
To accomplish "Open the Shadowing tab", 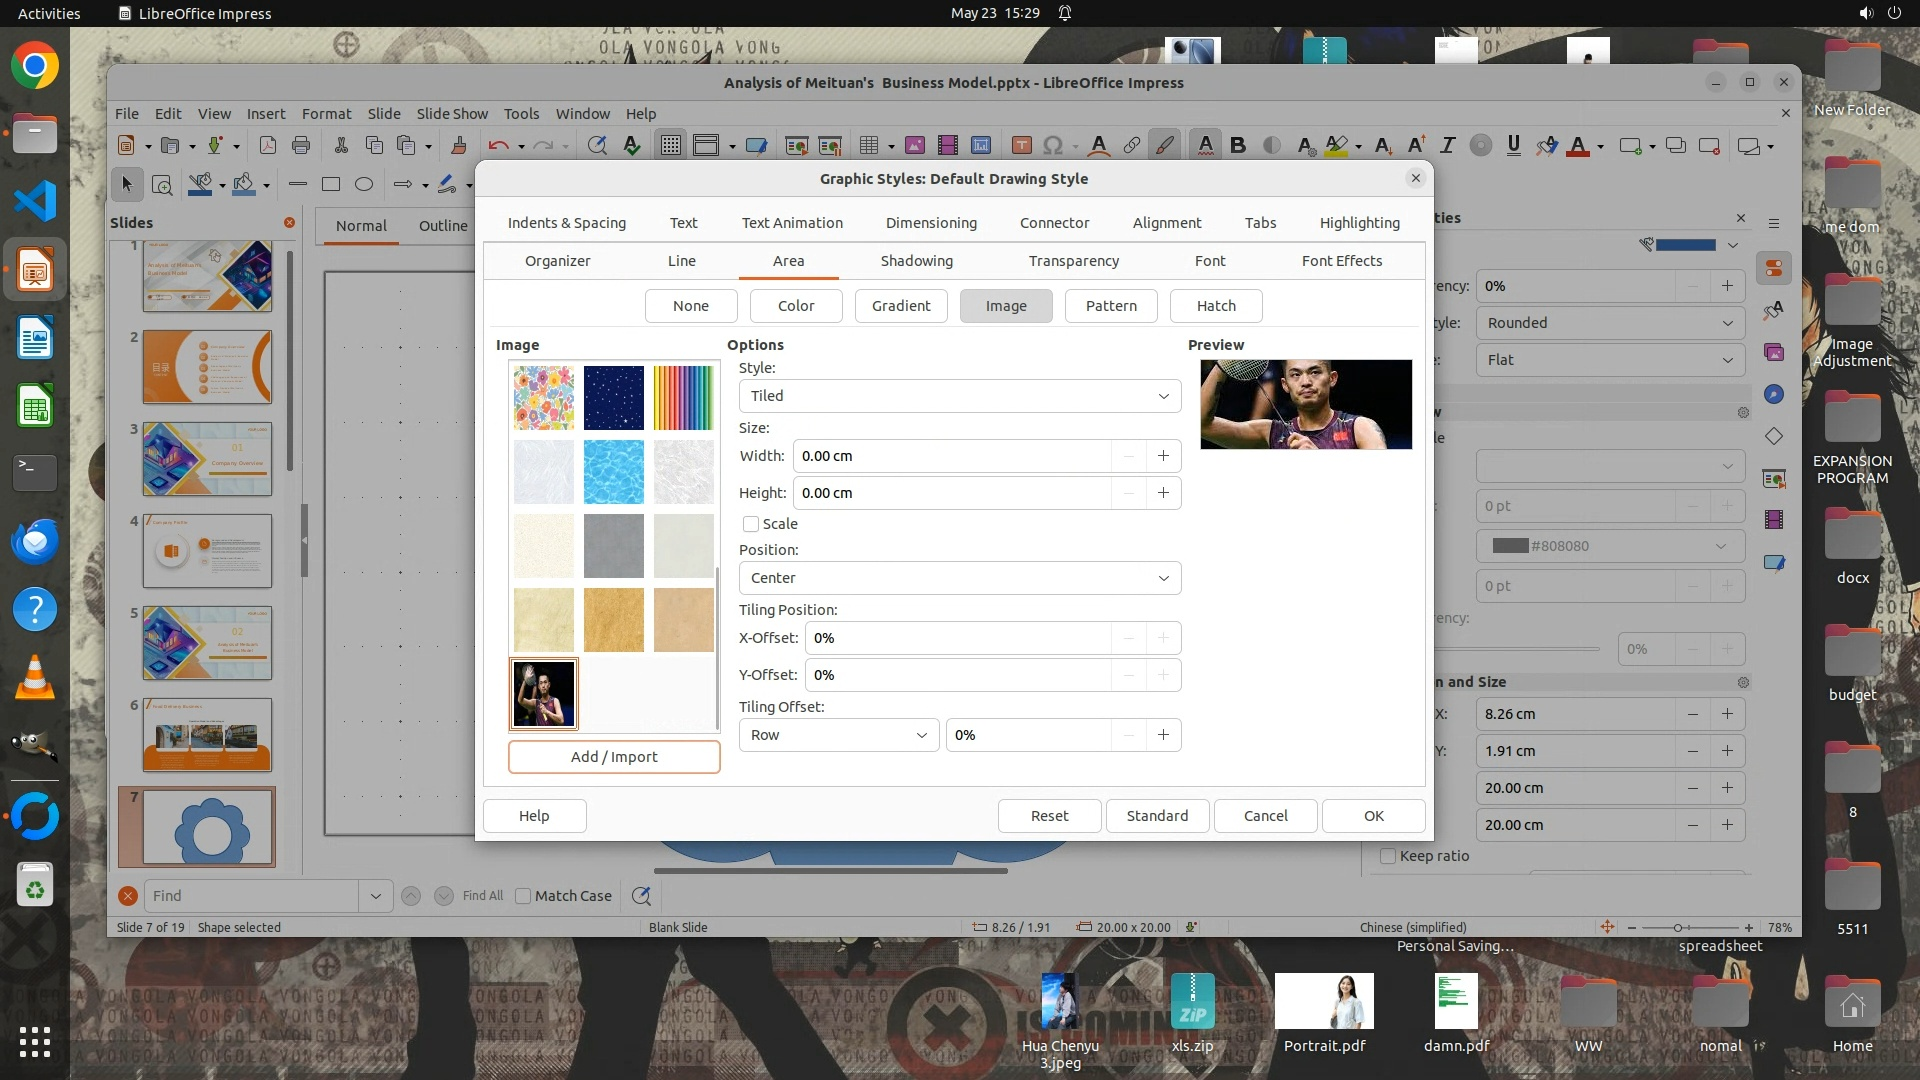I will point(916,261).
